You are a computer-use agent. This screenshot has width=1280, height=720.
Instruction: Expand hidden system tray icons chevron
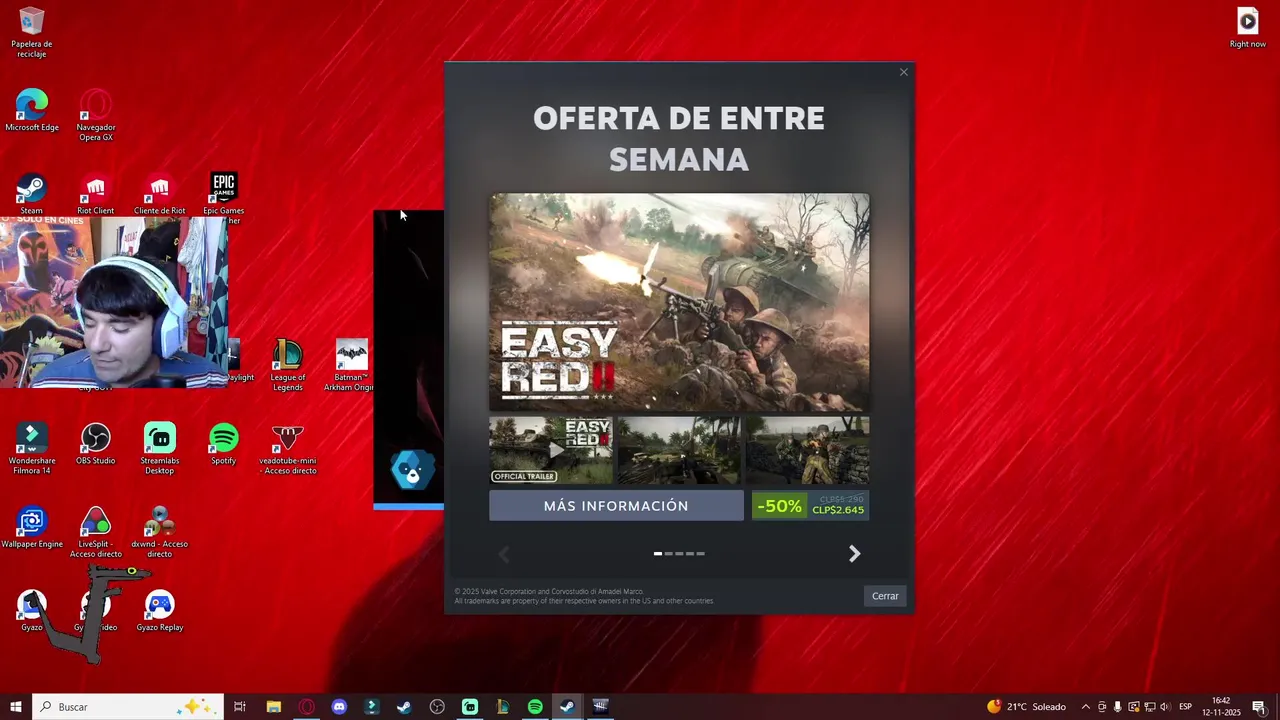[x=1086, y=707]
